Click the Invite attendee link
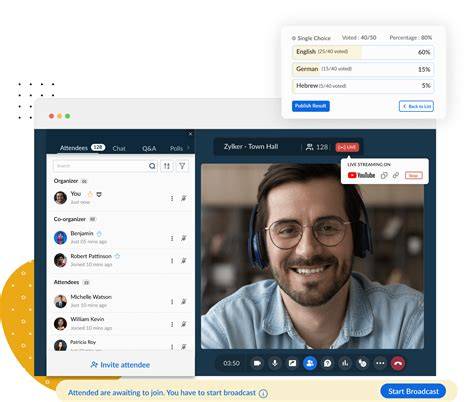This screenshot has width=474, height=402. pyautogui.click(x=120, y=365)
